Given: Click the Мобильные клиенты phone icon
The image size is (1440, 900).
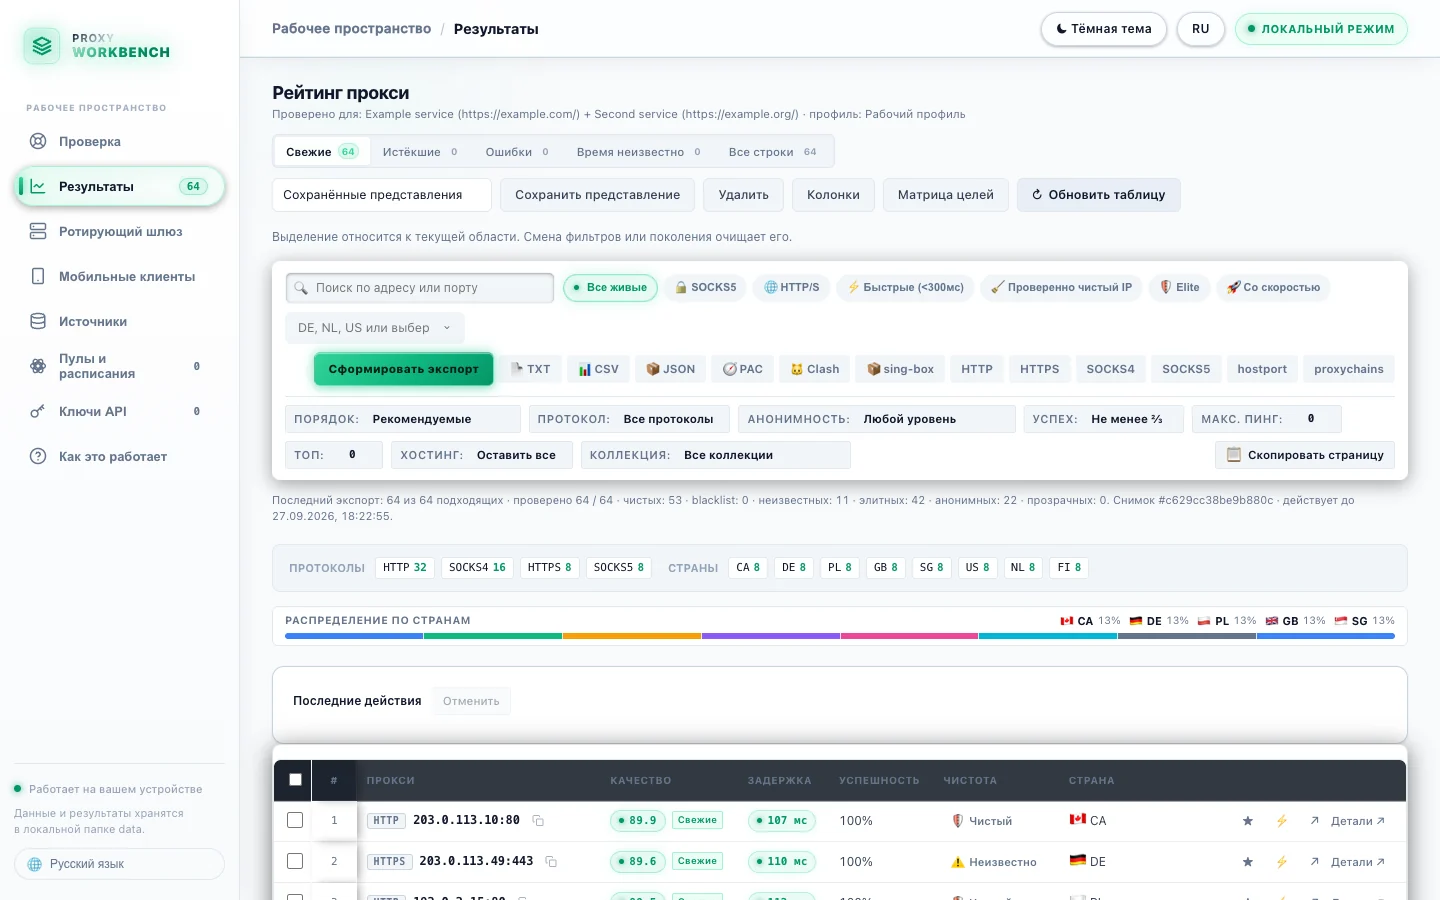Looking at the screenshot, I should coord(38,276).
